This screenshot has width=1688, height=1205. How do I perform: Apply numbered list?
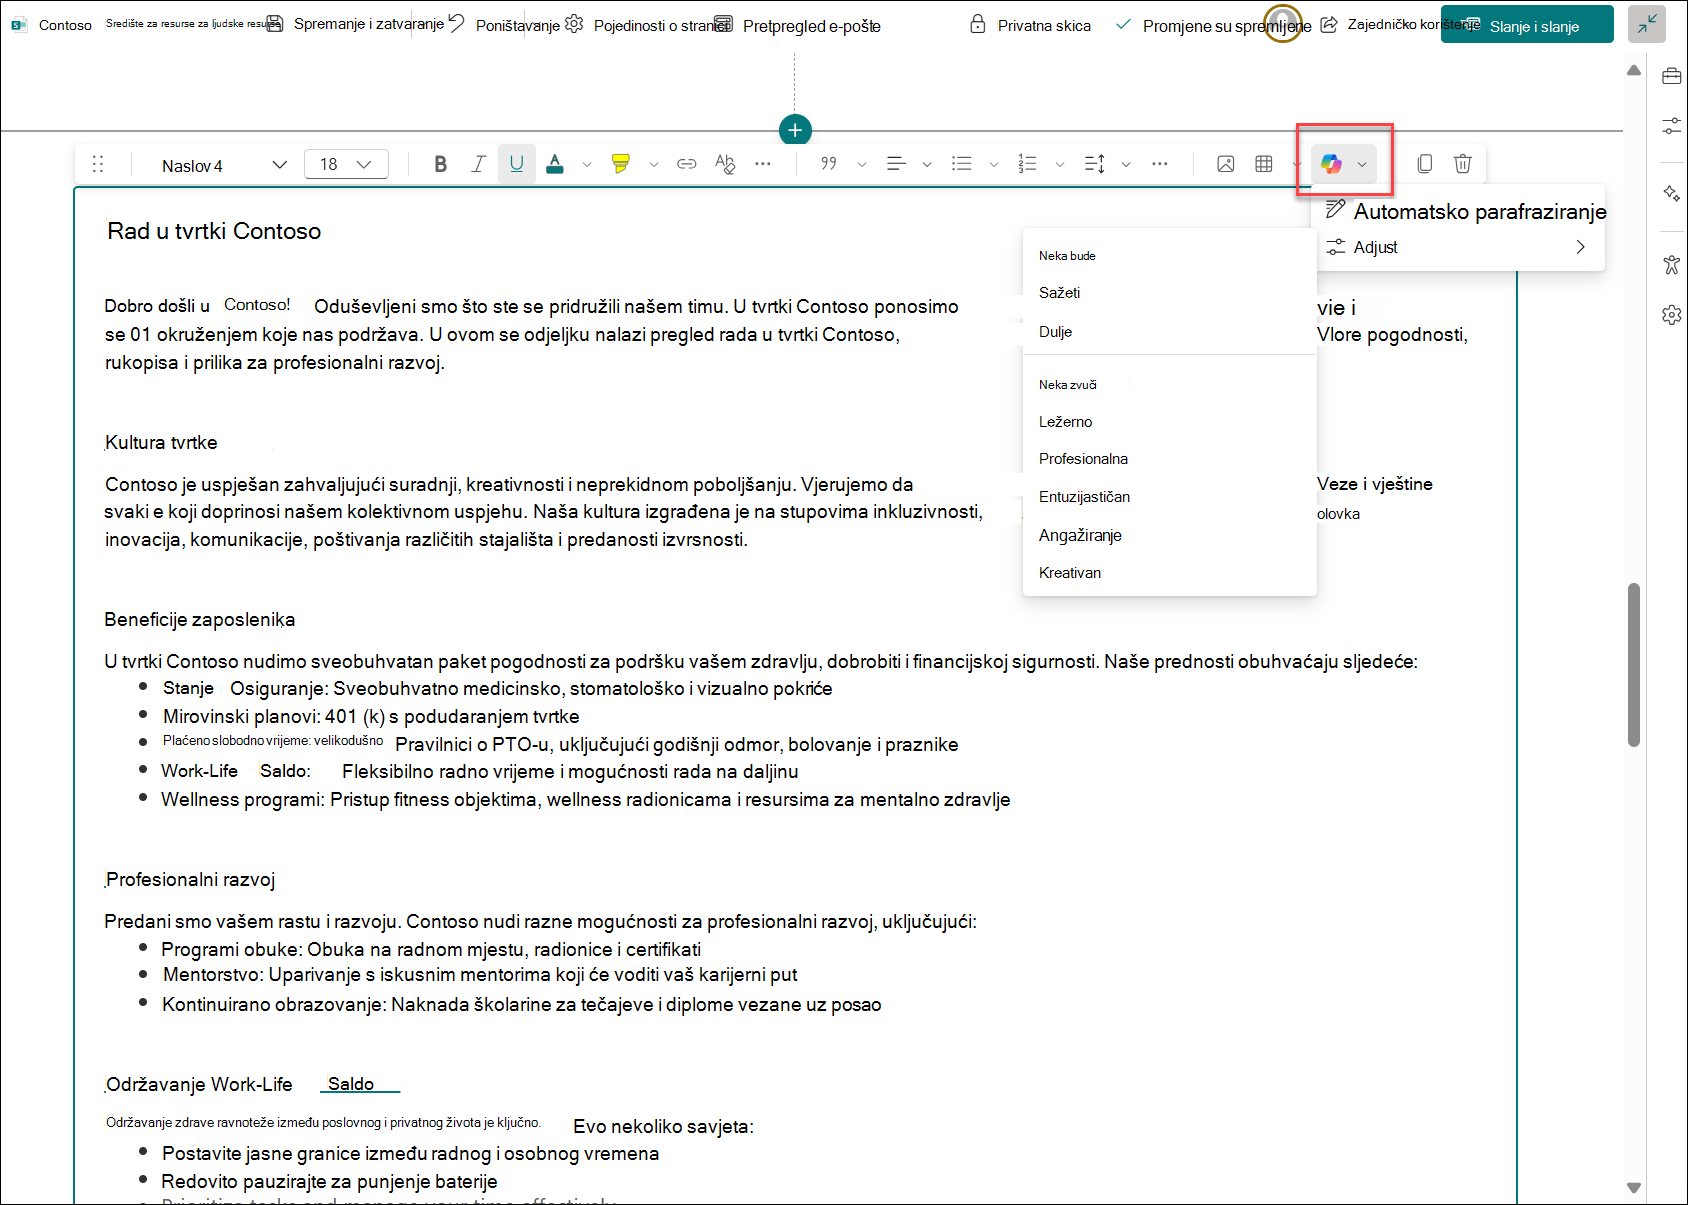(x=1027, y=164)
